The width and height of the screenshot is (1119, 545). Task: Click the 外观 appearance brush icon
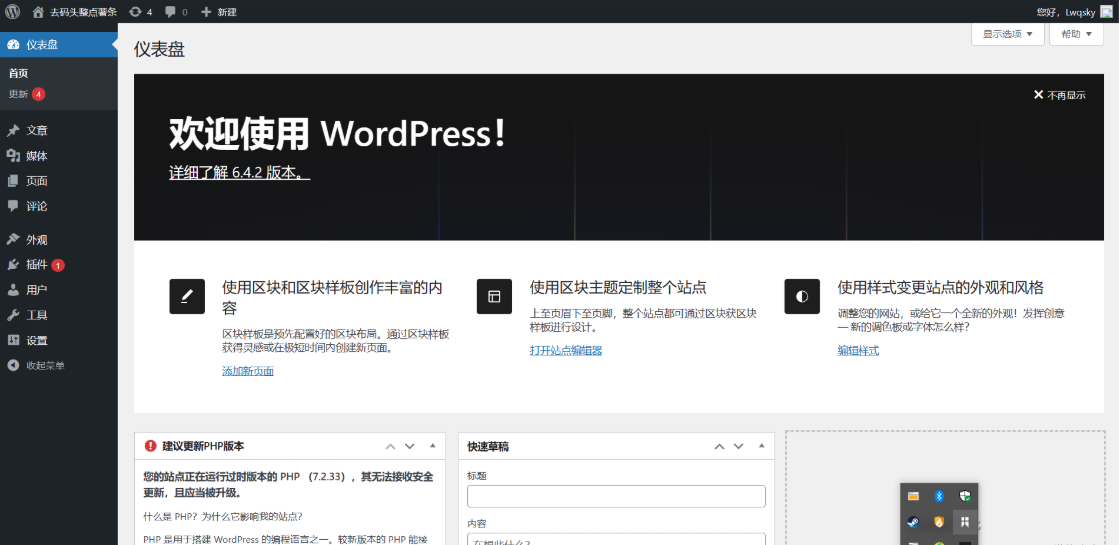(13, 240)
